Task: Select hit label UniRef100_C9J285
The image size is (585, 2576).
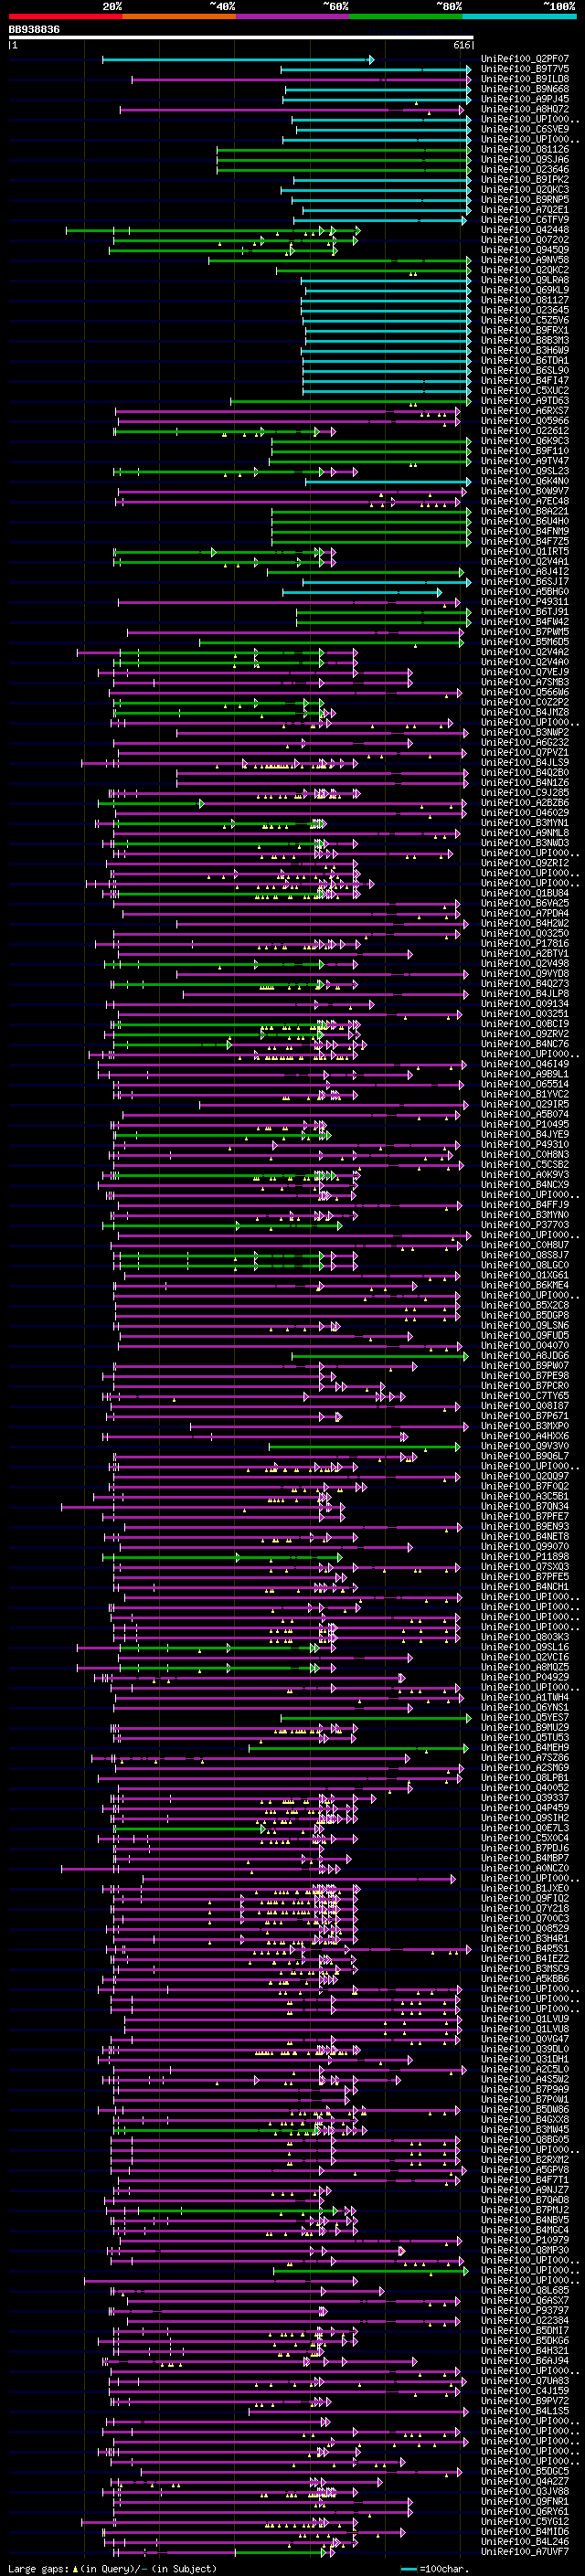Action: tap(525, 793)
